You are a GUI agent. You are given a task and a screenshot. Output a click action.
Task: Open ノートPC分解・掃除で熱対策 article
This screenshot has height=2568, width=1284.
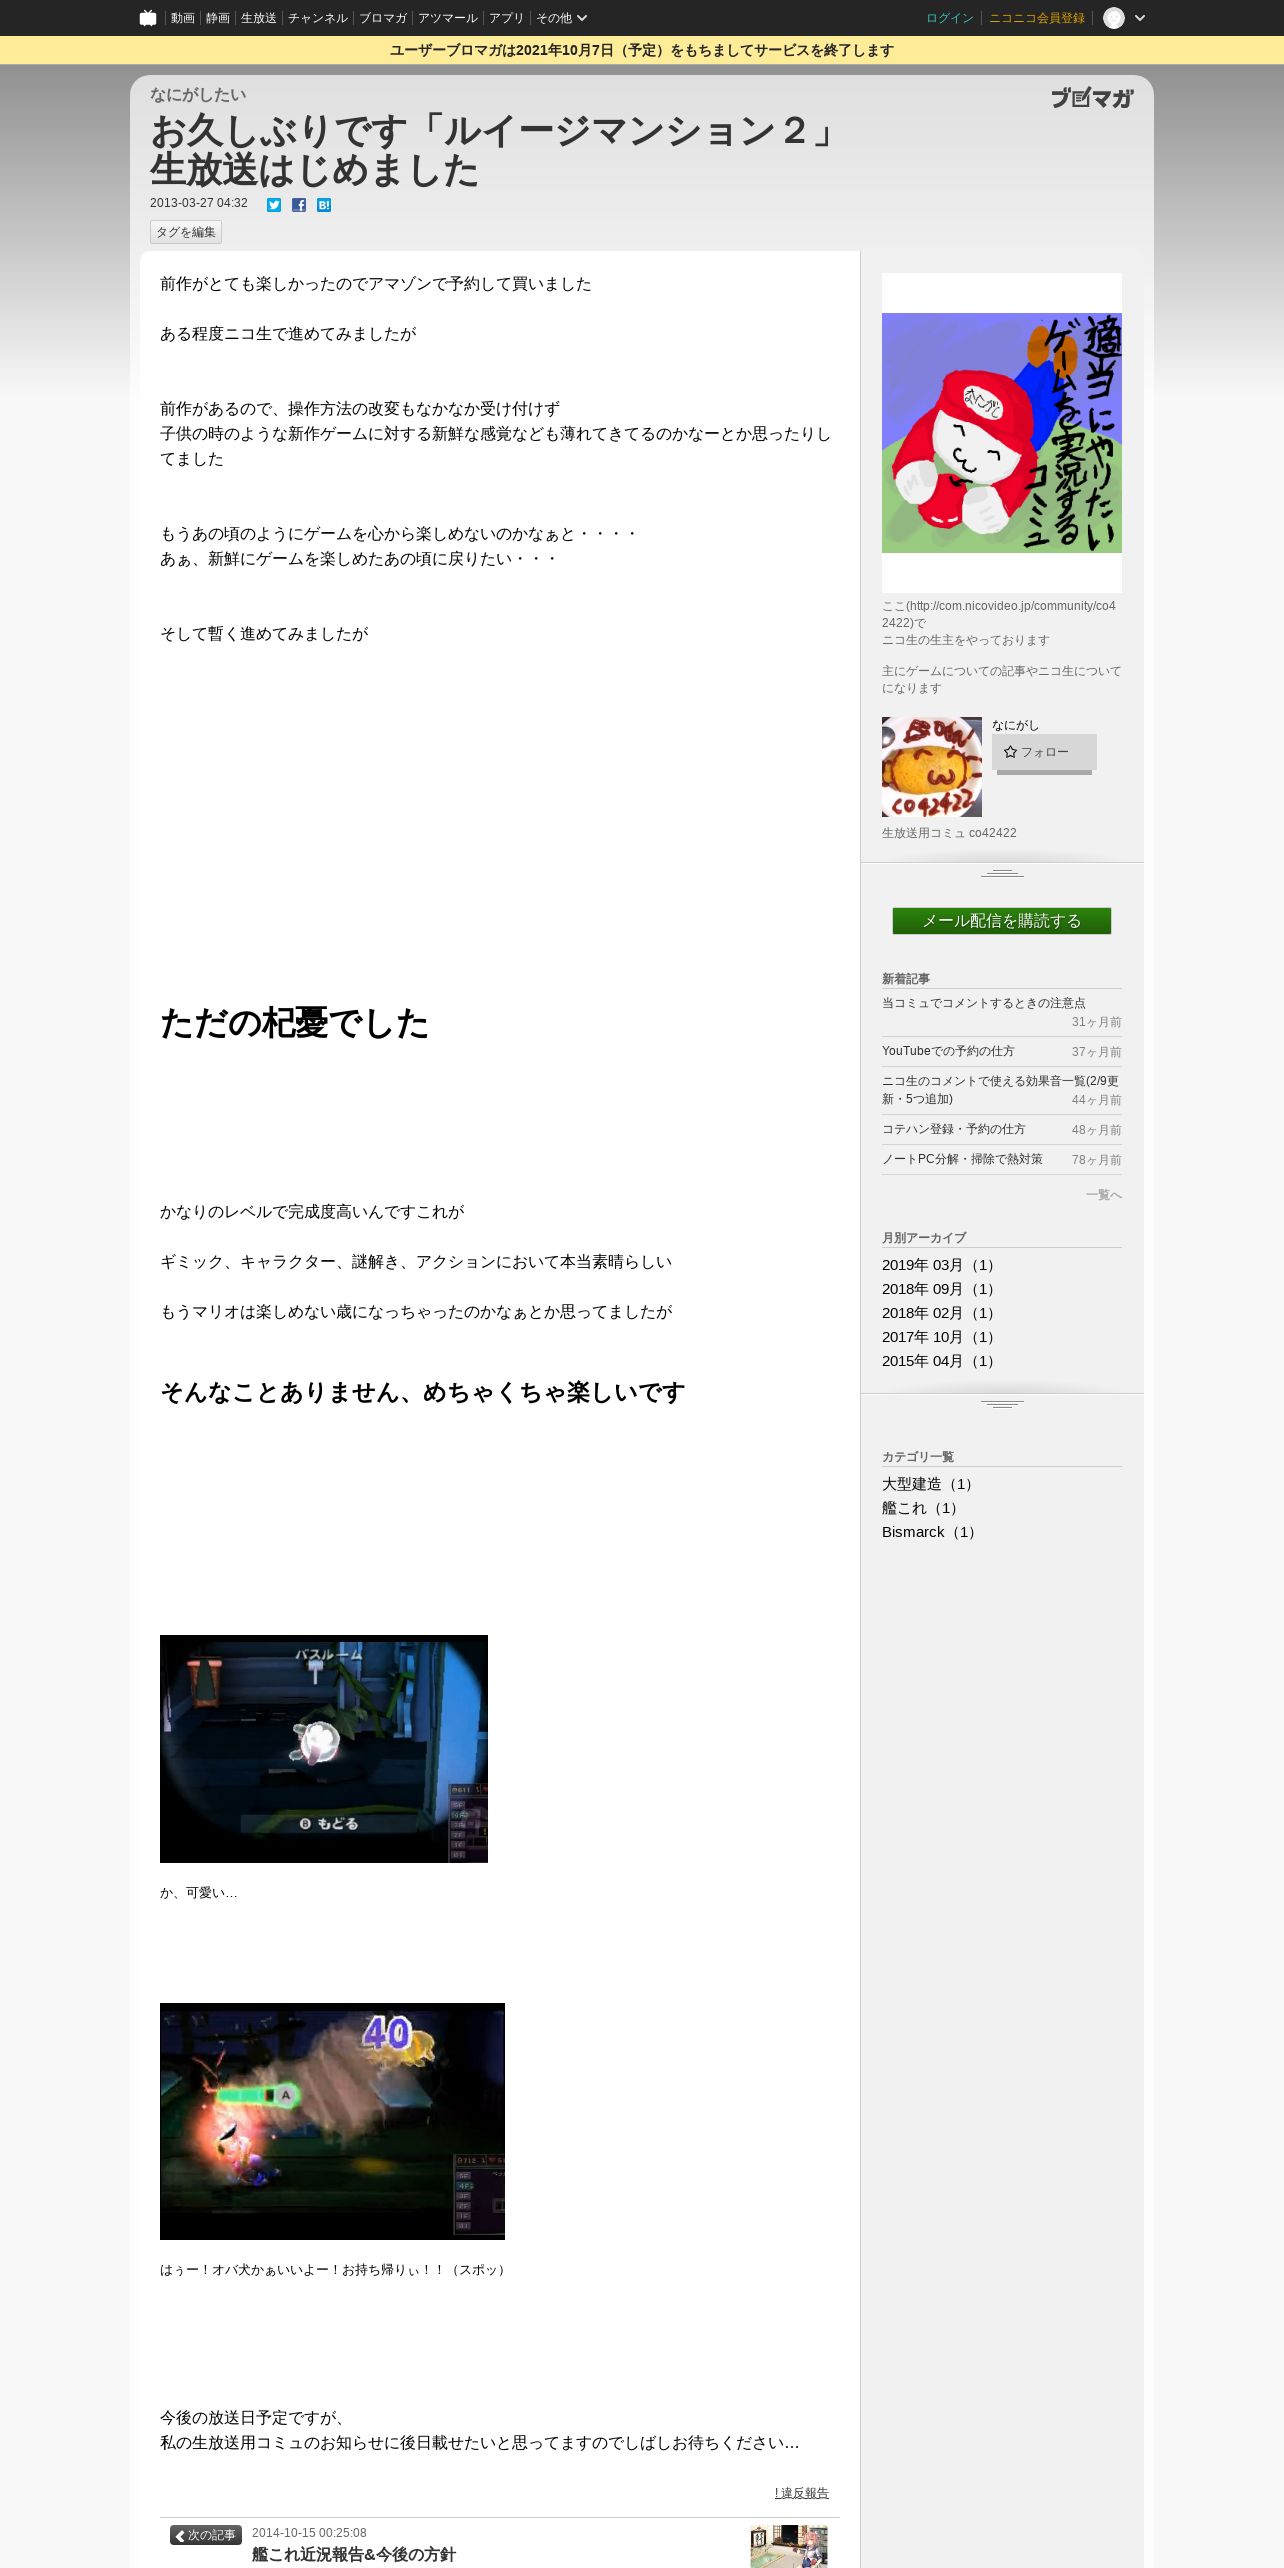(x=962, y=1159)
